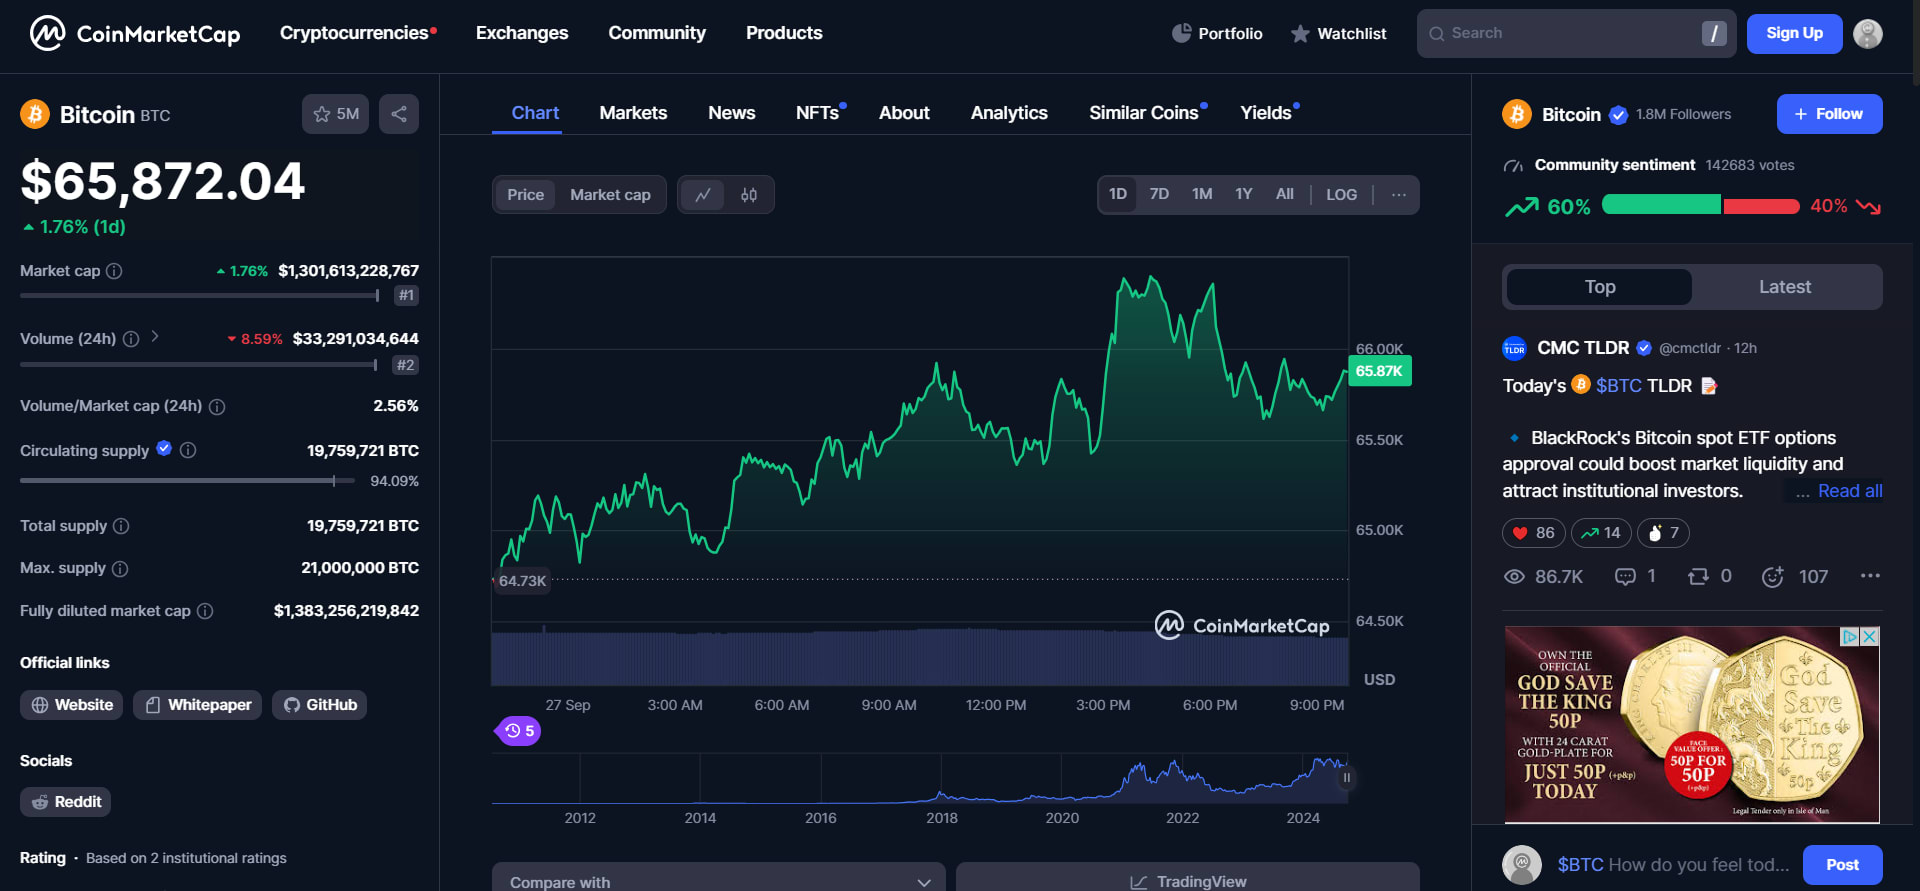The height and width of the screenshot is (891, 1920).
Task: Click Circulating supply verified badge
Action: 164,449
